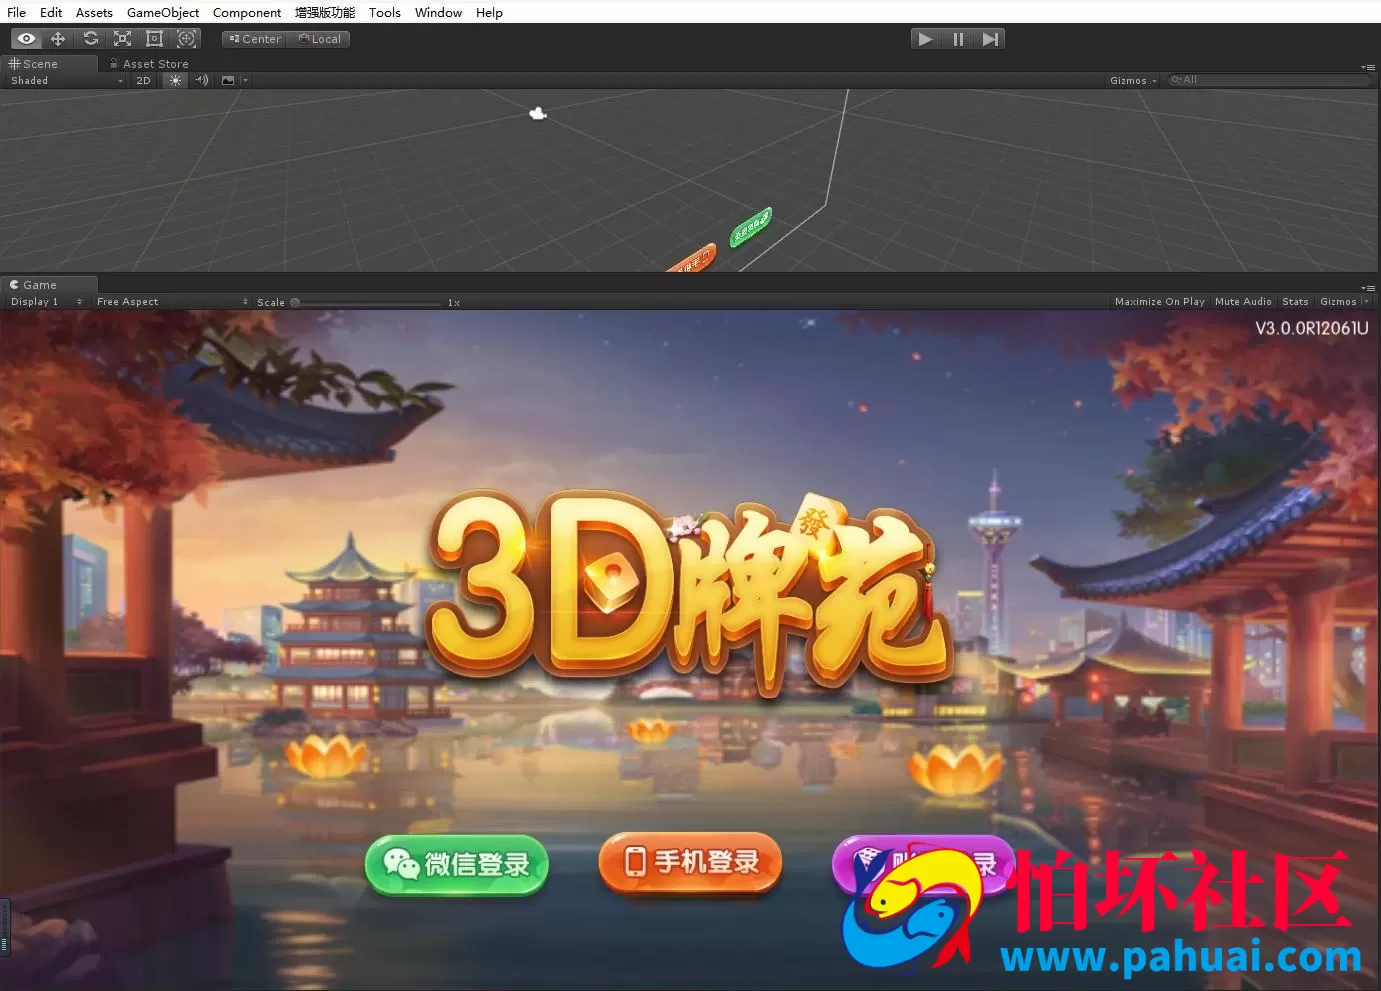This screenshot has height=991, width=1381.
Task: Open the Edit menu
Action: point(51,12)
